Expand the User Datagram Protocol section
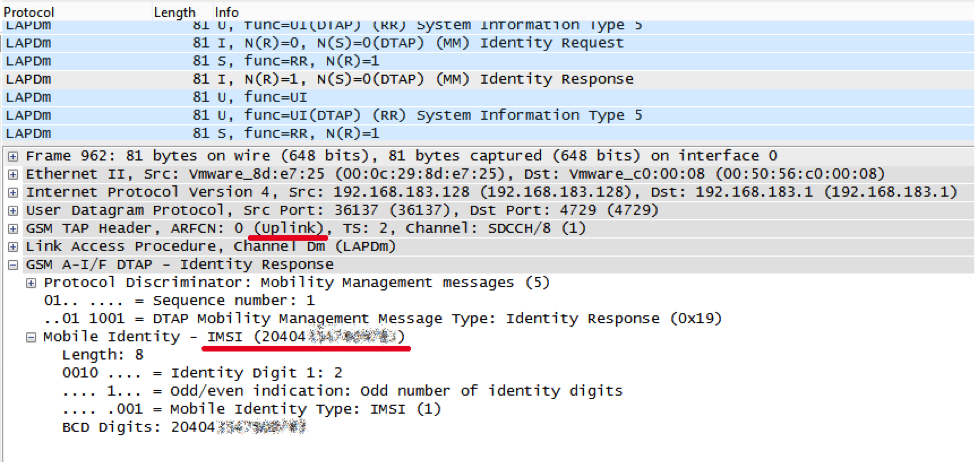The image size is (975, 463). click(x=13, y=210)
